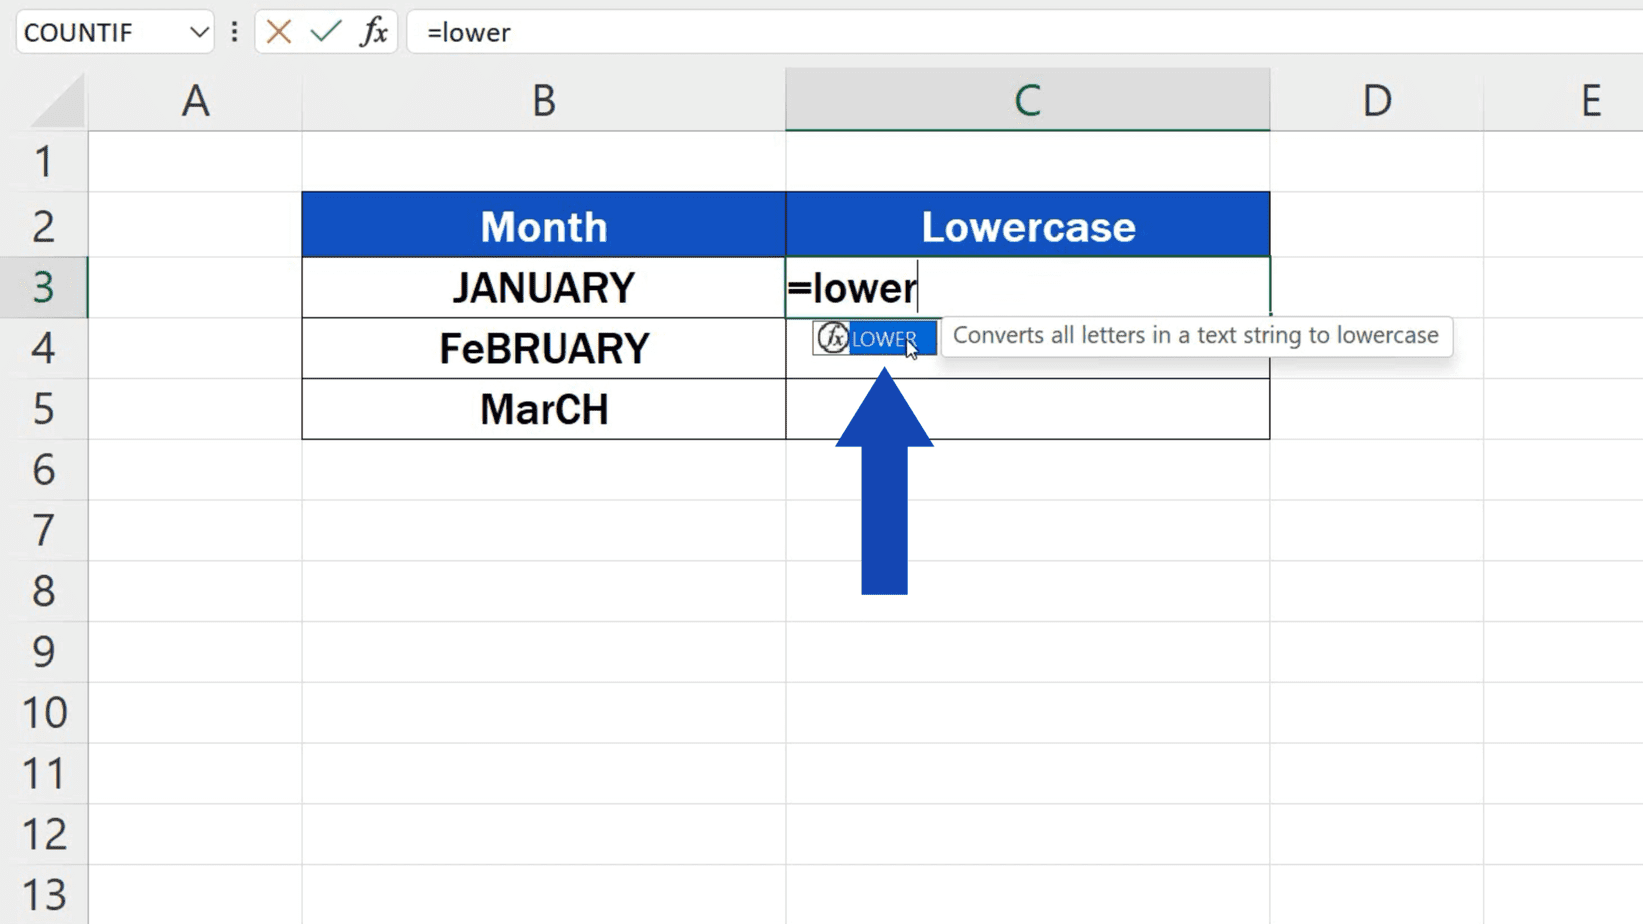Click the Insert Function fx icon
This screenshot has height=924, width=1643.
click(374, 32)
